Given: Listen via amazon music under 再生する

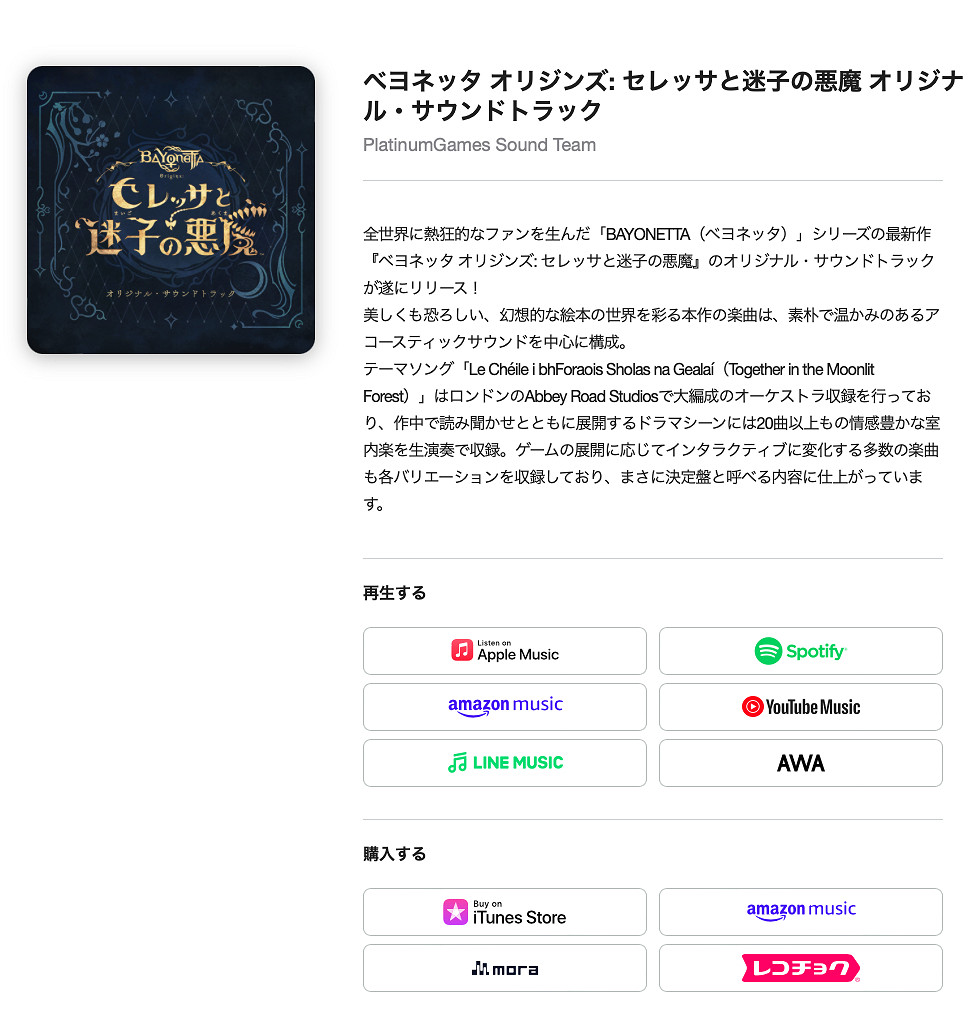Looking at the screenshot, I should 505,707.
